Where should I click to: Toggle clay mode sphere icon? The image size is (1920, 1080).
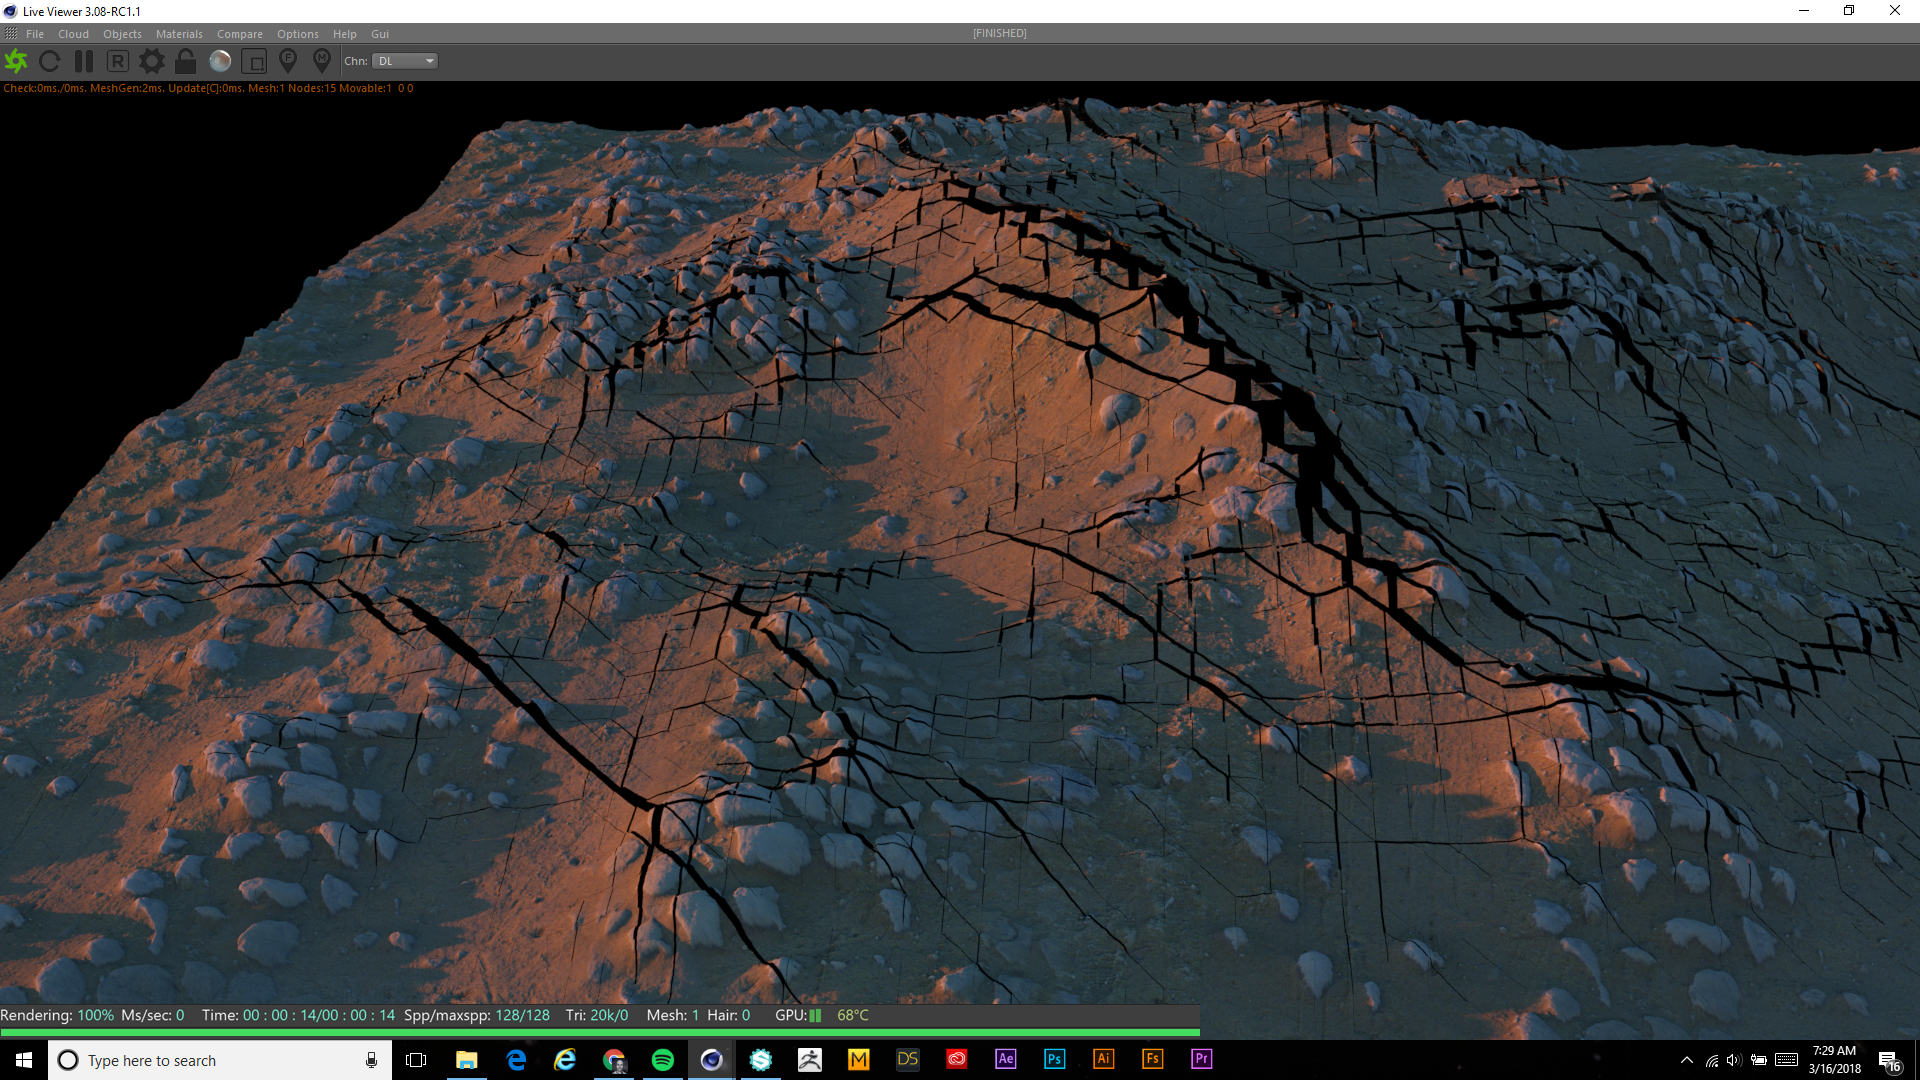220,61
